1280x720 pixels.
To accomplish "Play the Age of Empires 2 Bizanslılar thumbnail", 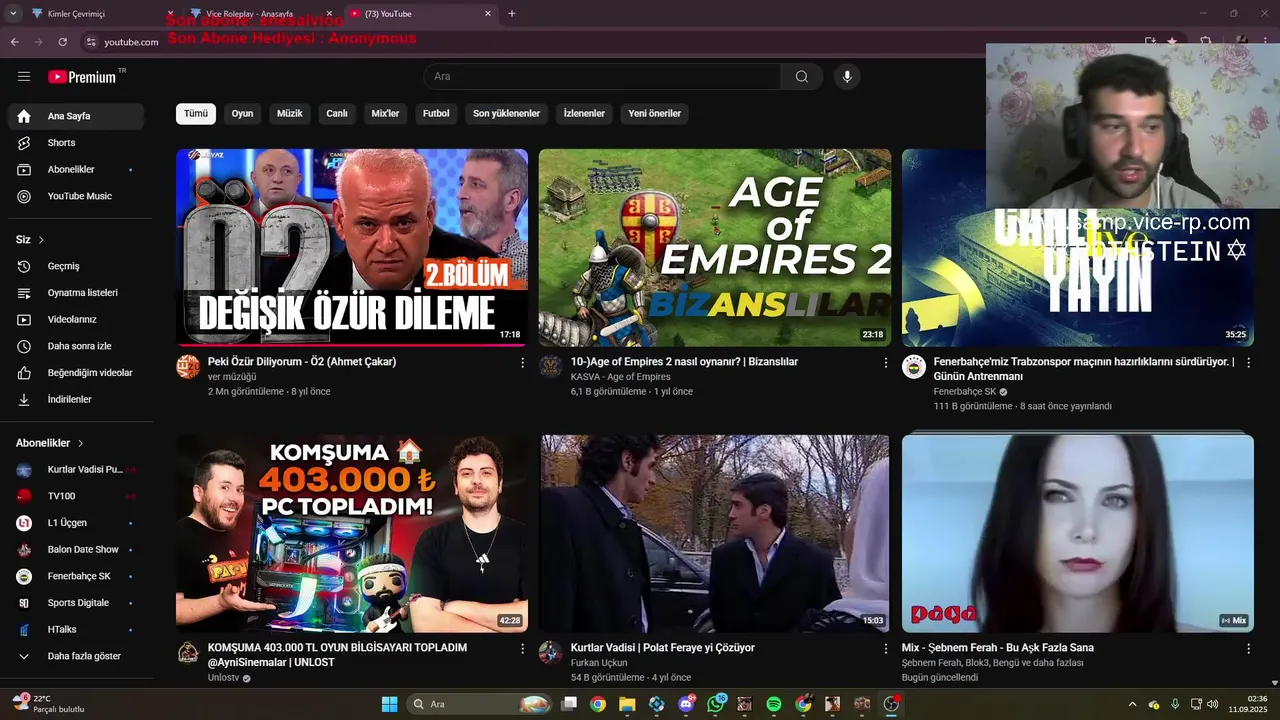I will click(x=715, y=248).
